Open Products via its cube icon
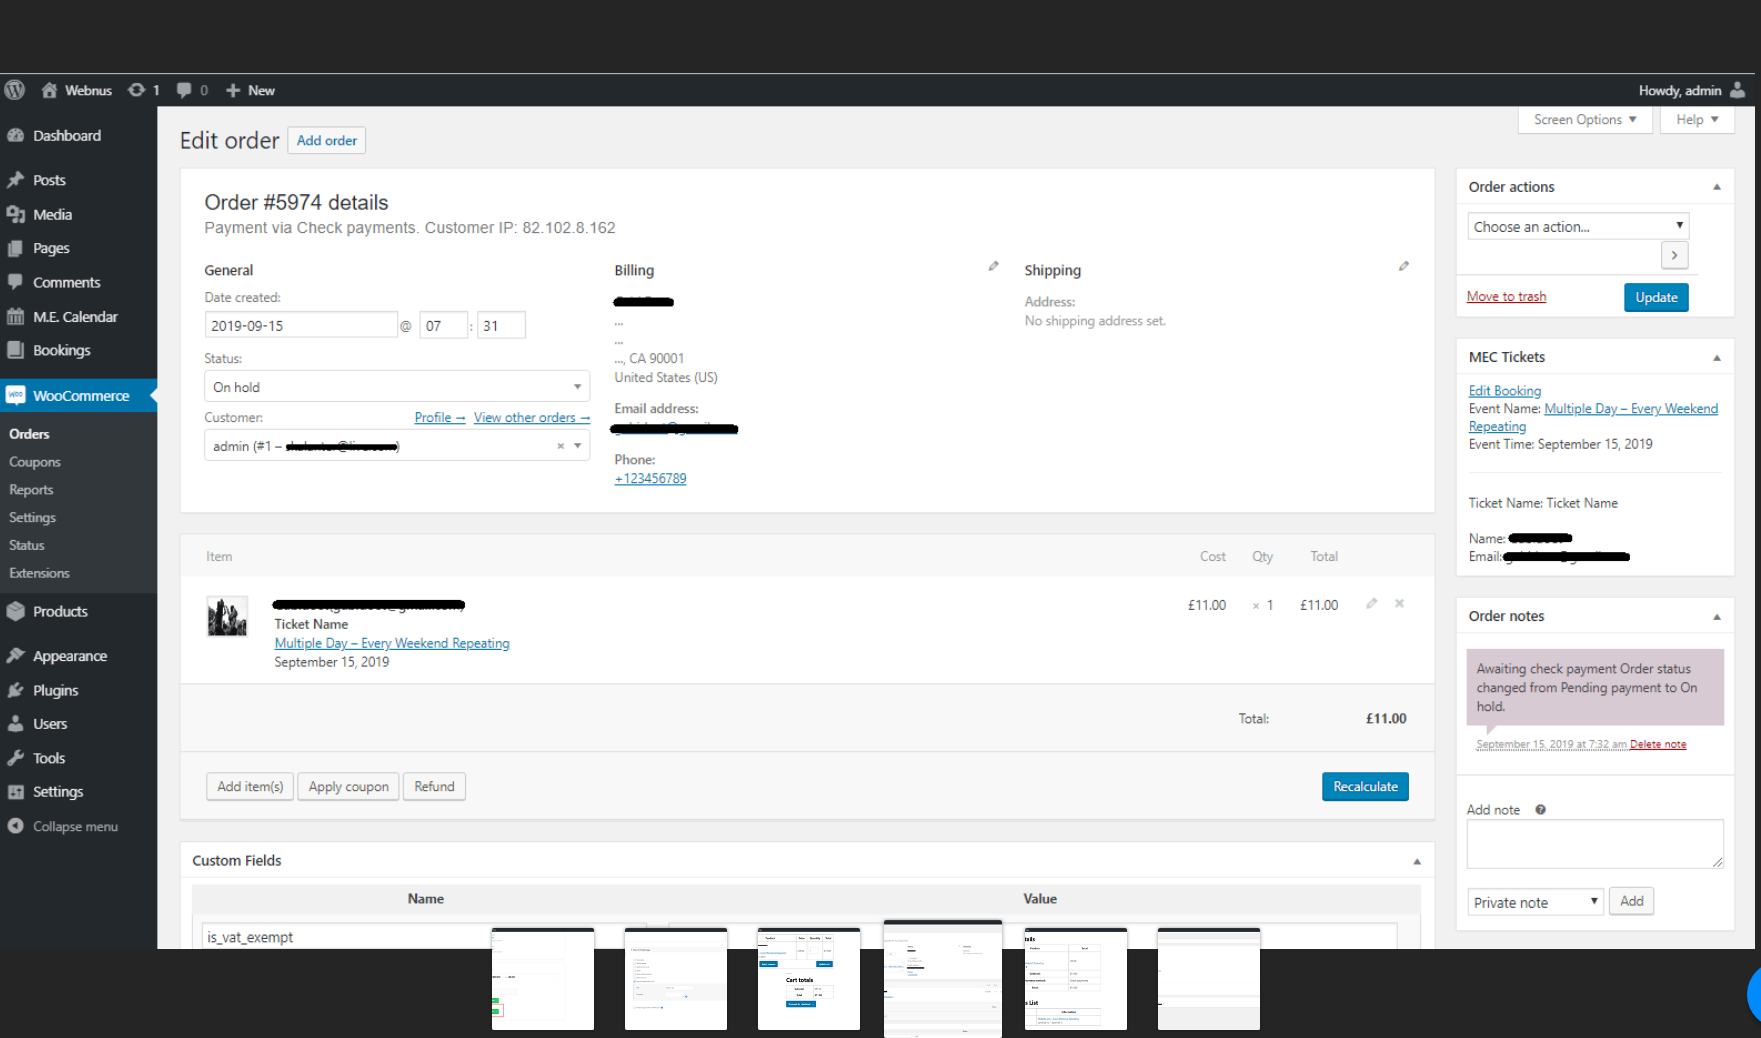The height and width of the screenshot is (1038, 1761). pos(16,611)
